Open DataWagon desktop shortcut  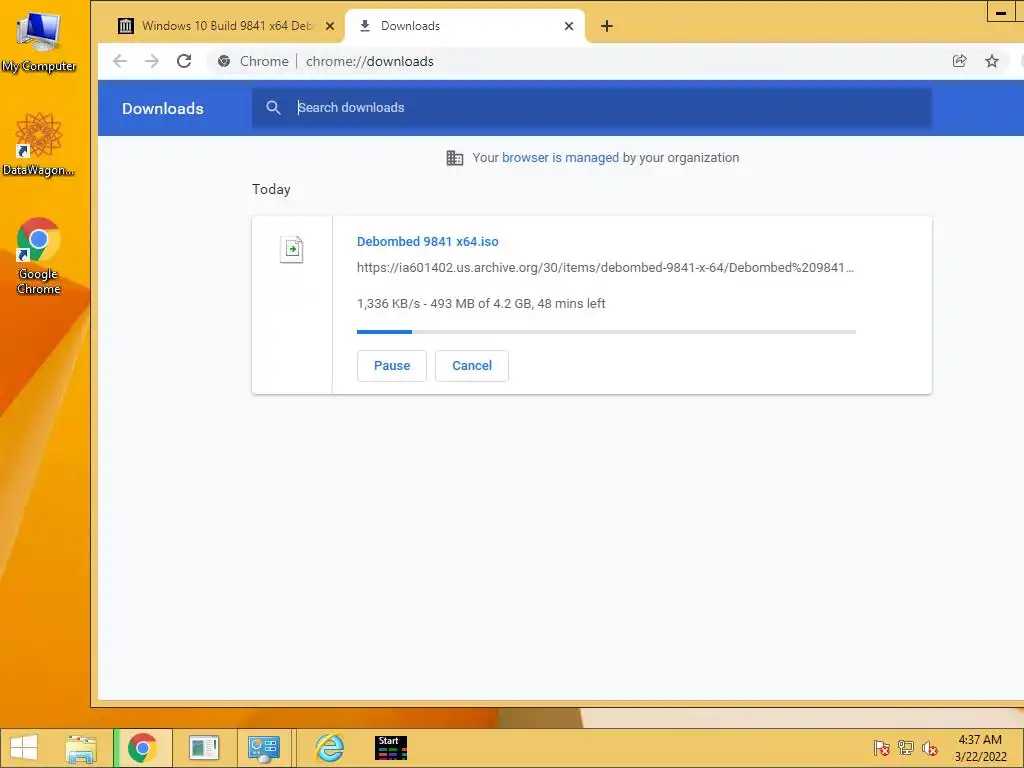[x=39, y=144]
